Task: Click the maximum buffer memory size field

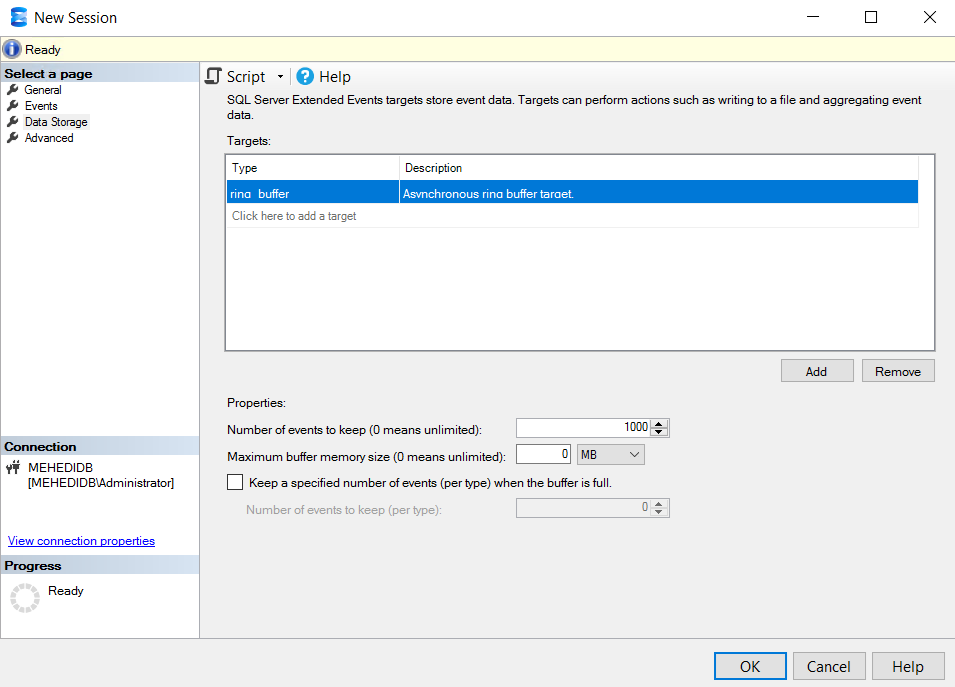Action: point(543,455)
